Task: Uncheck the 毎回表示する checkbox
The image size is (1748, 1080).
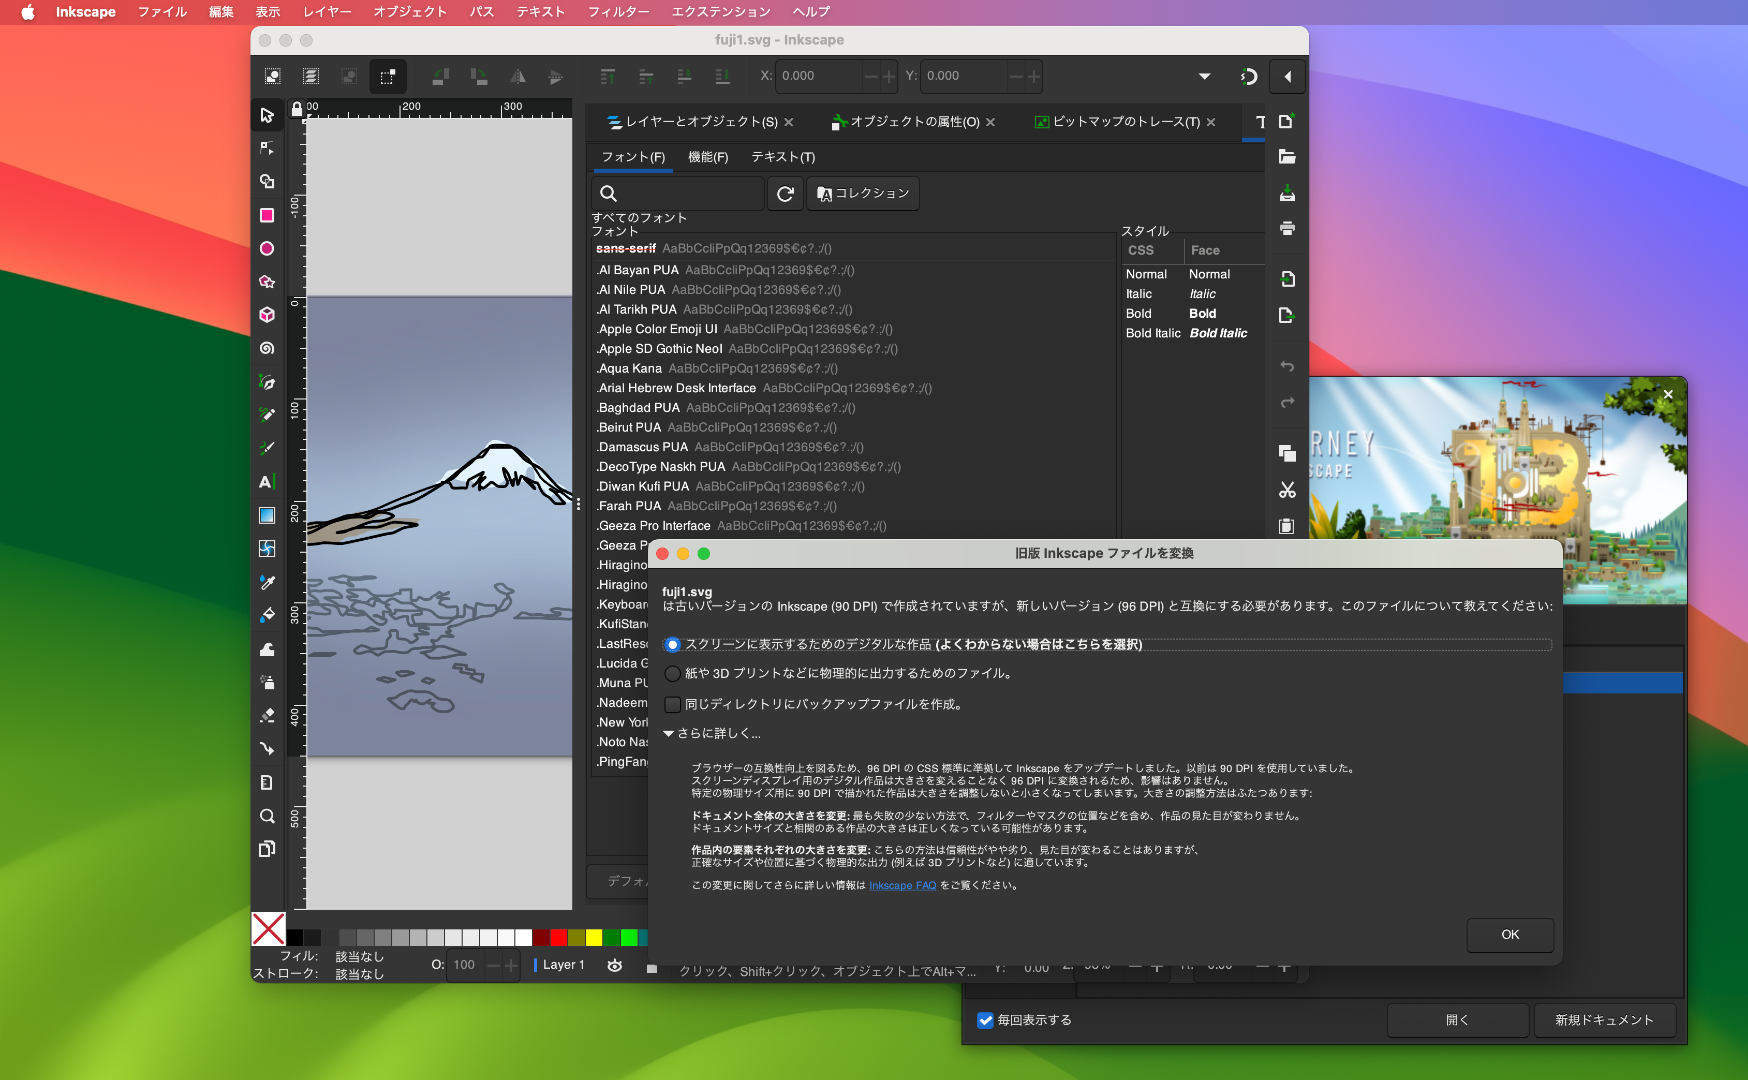Action: tap(985, 1020)
